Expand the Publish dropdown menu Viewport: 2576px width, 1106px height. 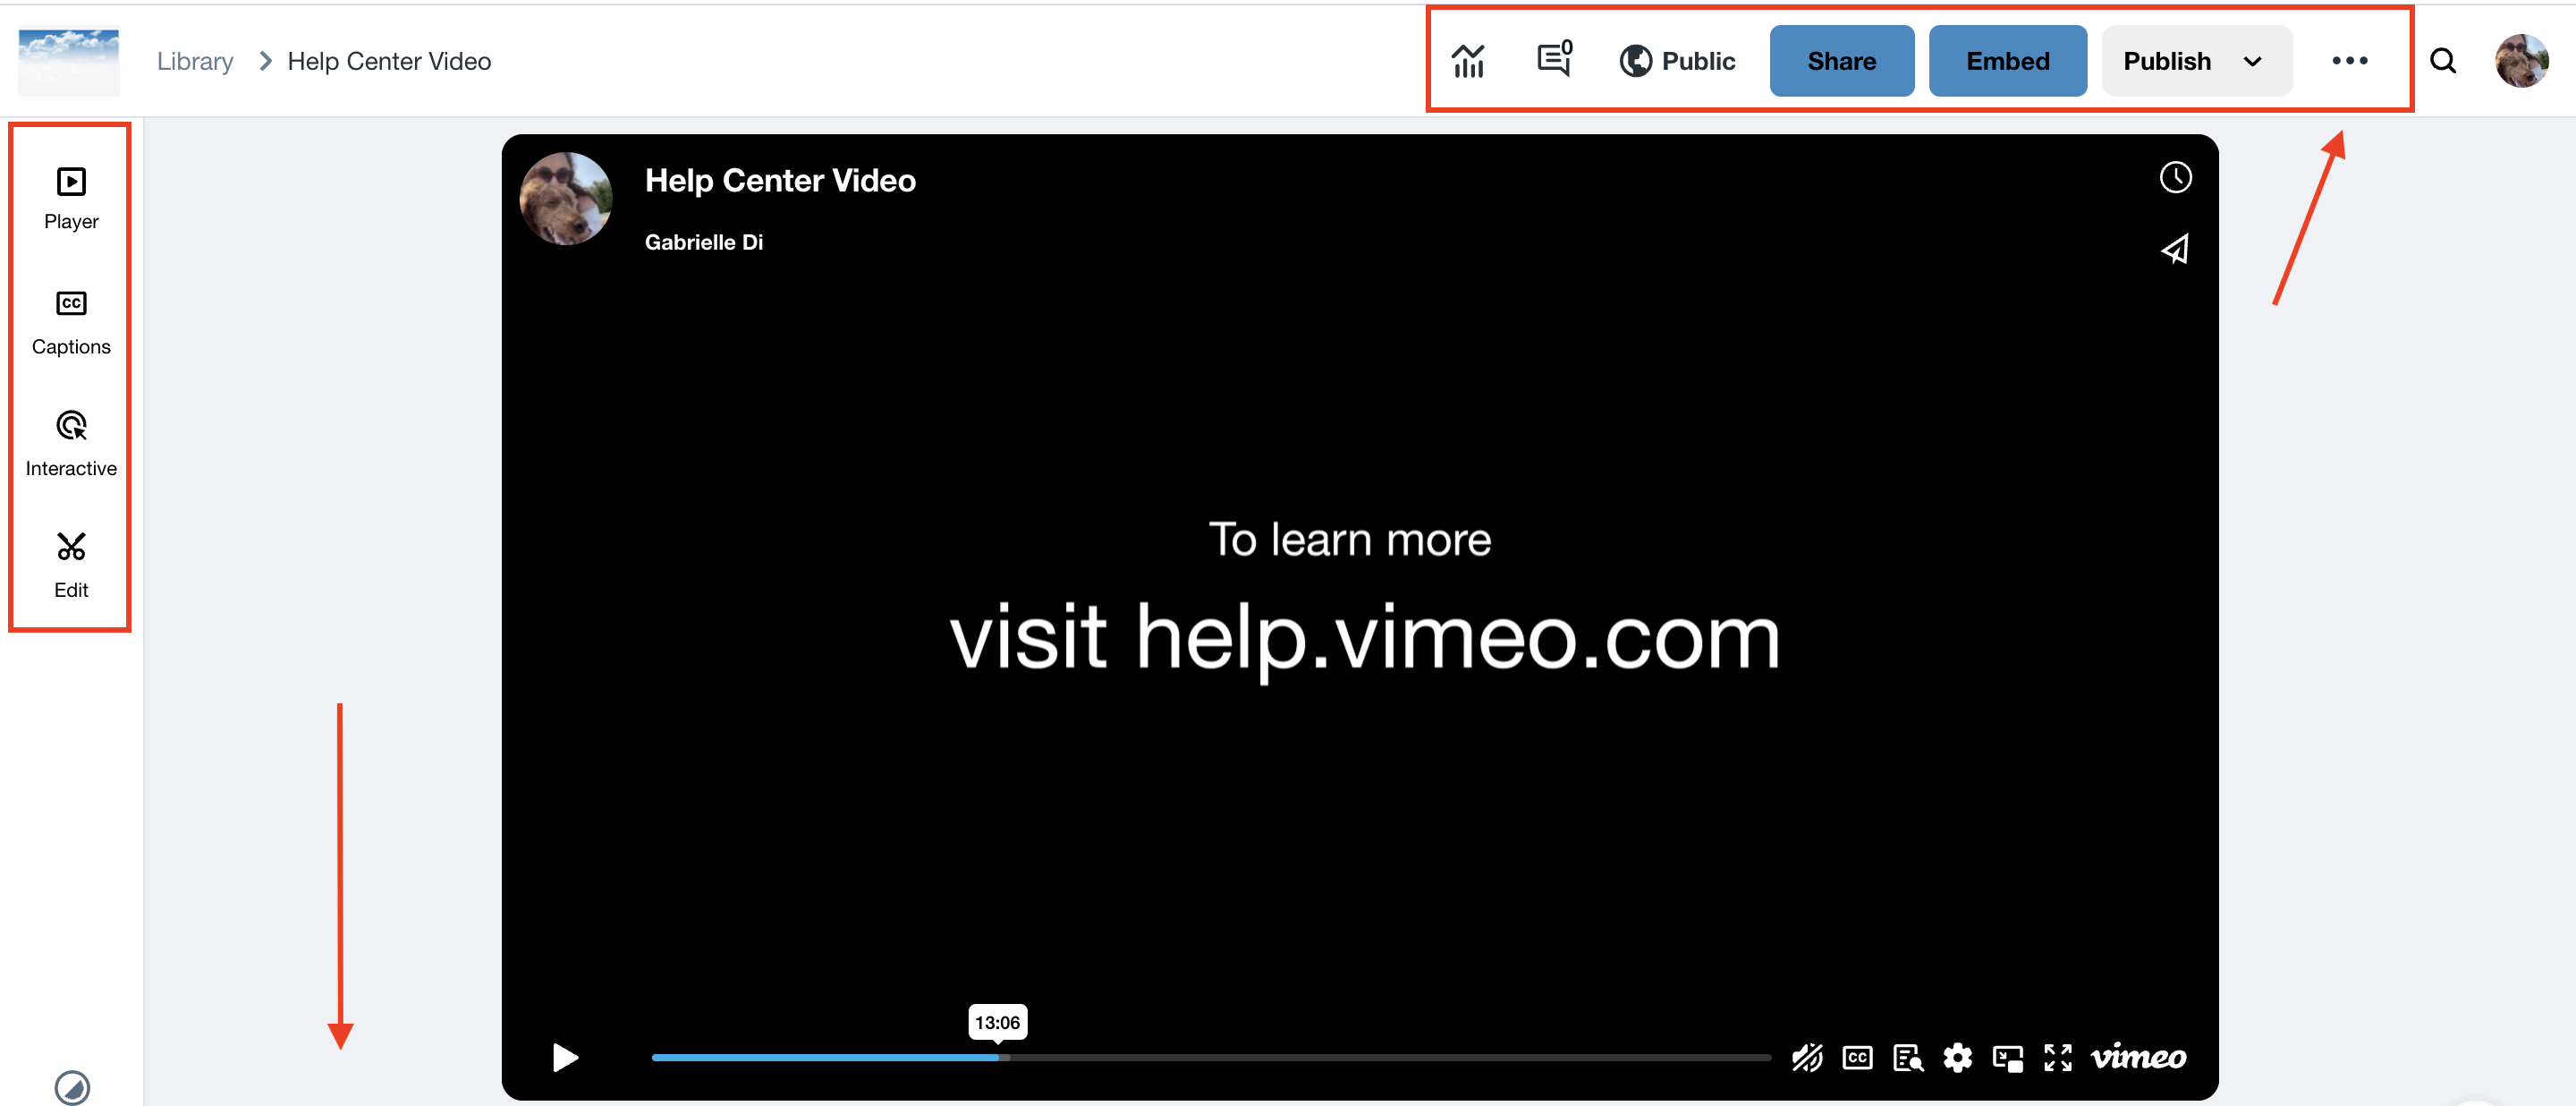2250,63
